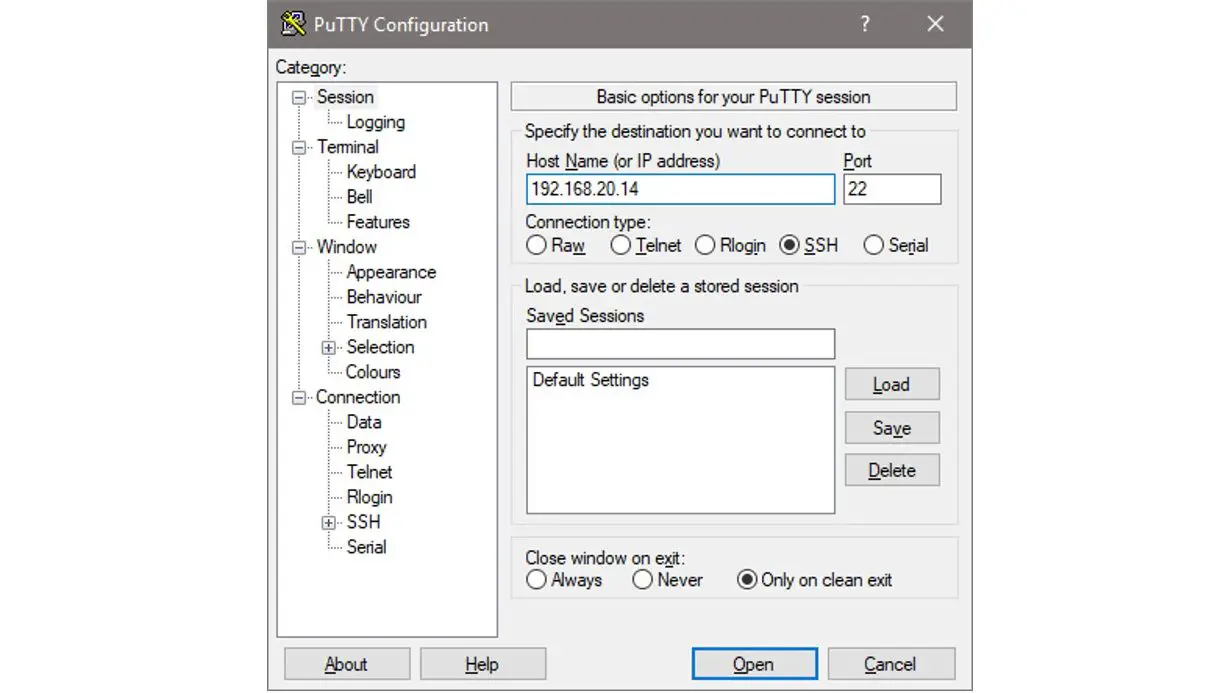Image resolution: width=1230 pixels, height=693 pixels.
Task: Collapse the Terminal category node
Action: coord(298,147)
